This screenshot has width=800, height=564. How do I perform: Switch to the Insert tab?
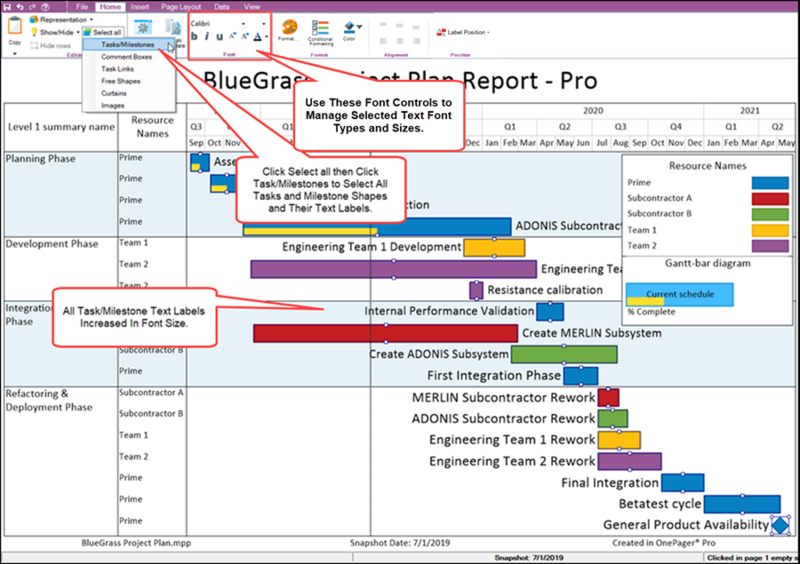coord(140,7)
